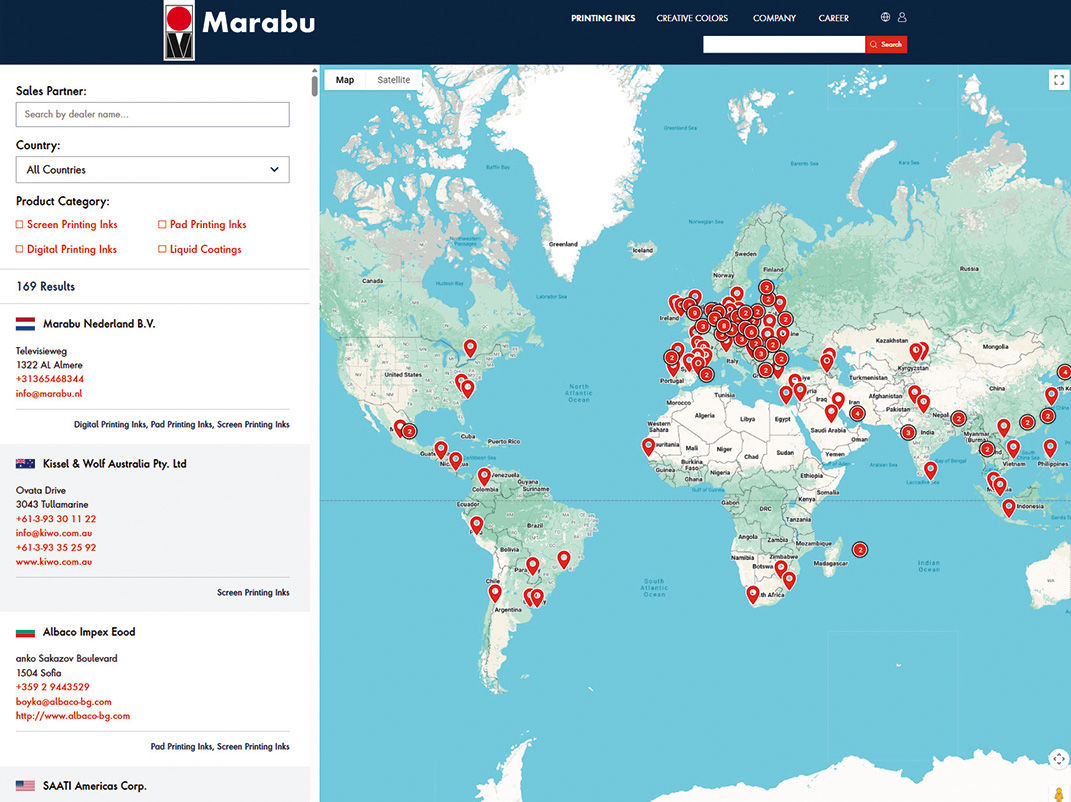Click the Marabu logo in the header
The image size is (1071, 802).
(x=240, y=30)
